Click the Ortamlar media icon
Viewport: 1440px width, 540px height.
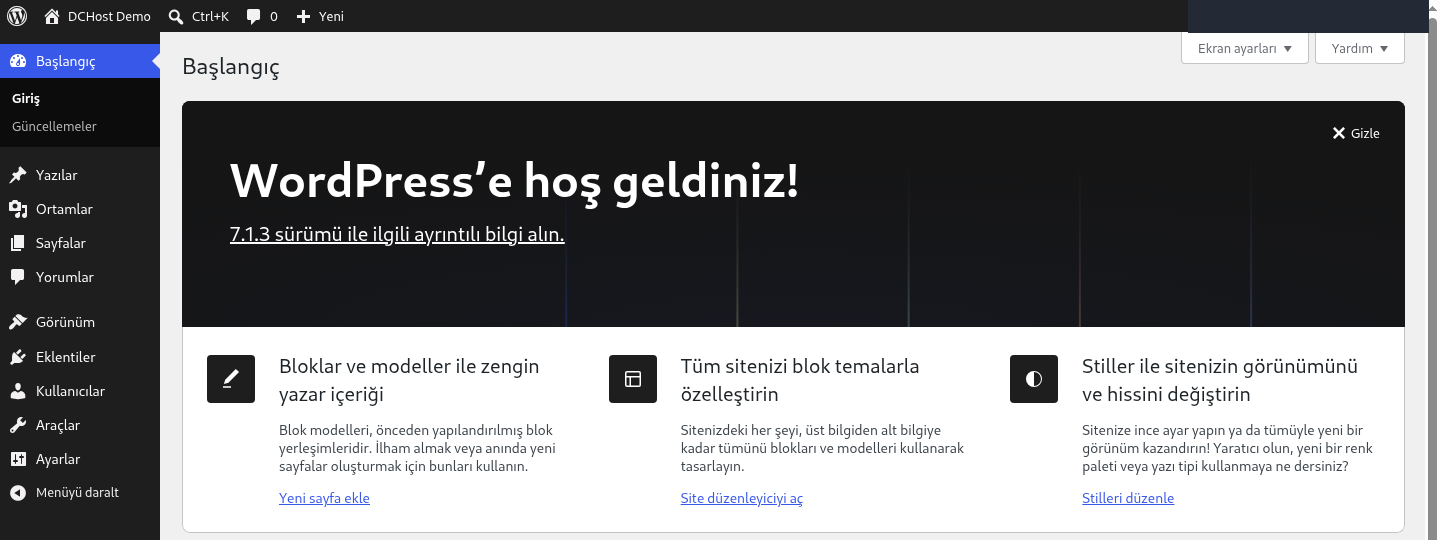[x=18, y=209]
